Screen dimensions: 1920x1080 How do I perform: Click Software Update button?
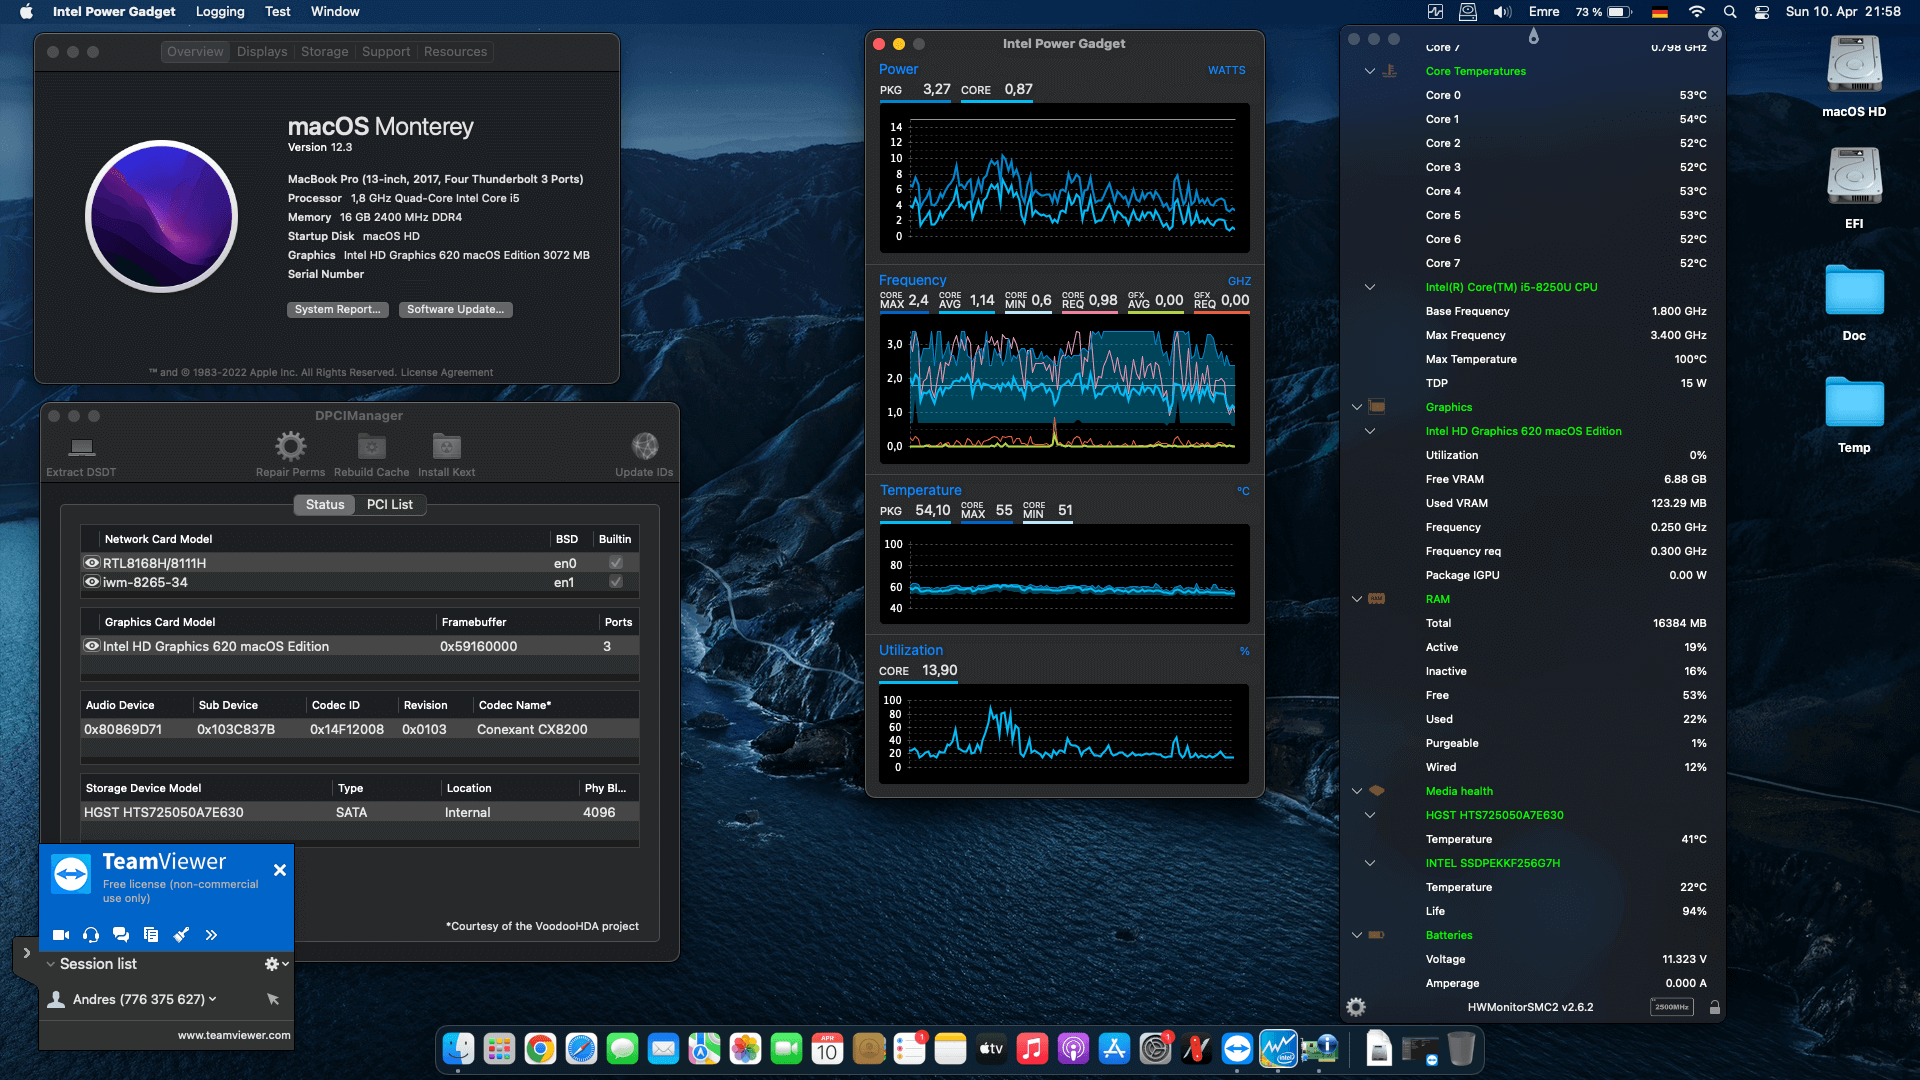click(x=455, y=309)
